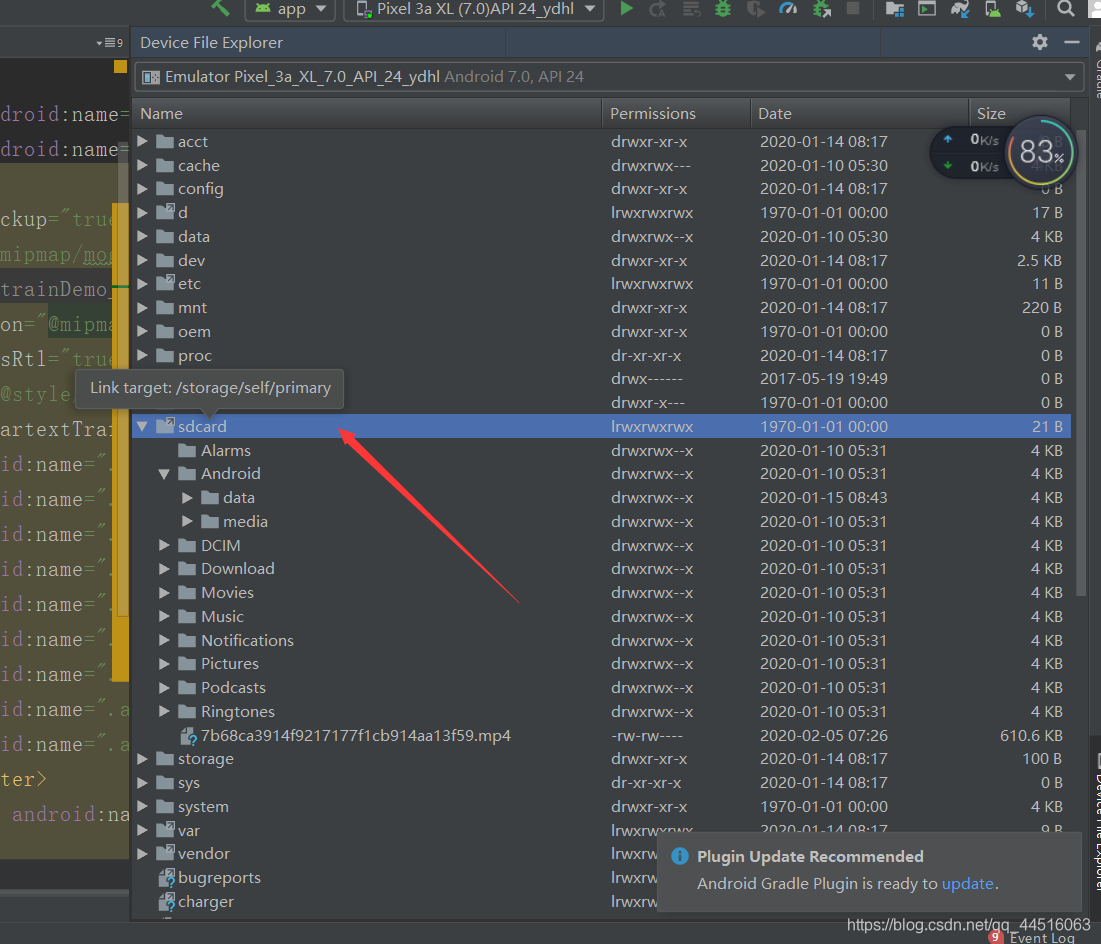The image size is (1101, 944).
Task: Expand the acct folder
Action: click(x=143, y=141)
